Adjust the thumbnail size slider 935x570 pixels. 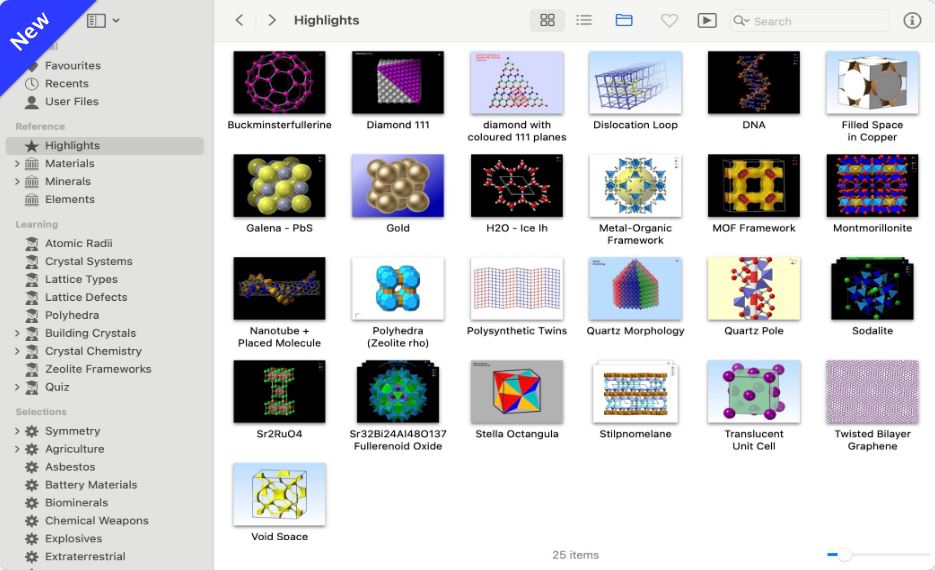(844, 554)
